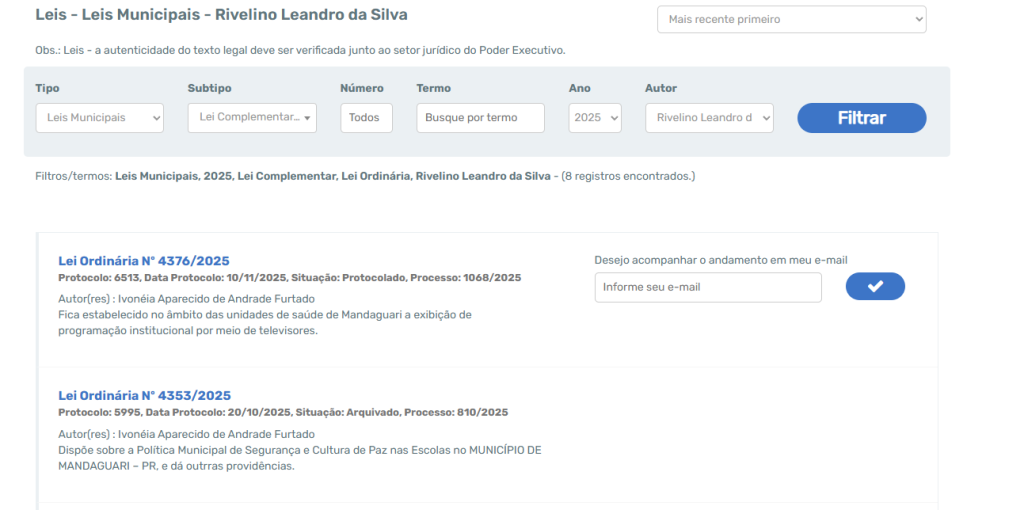Select the Ano dropdown set to 2025
This screenshot has width=1024, height=510.
coord(595,118)
